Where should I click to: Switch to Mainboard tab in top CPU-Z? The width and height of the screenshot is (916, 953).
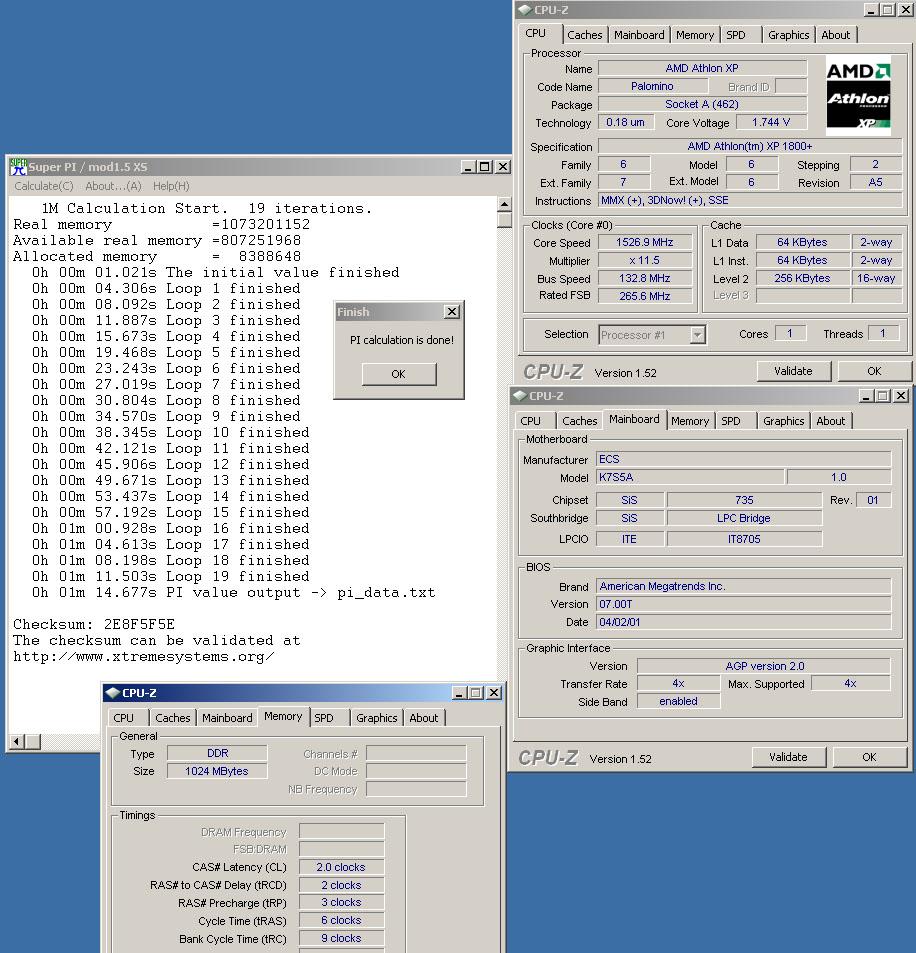tap(639, 35)
